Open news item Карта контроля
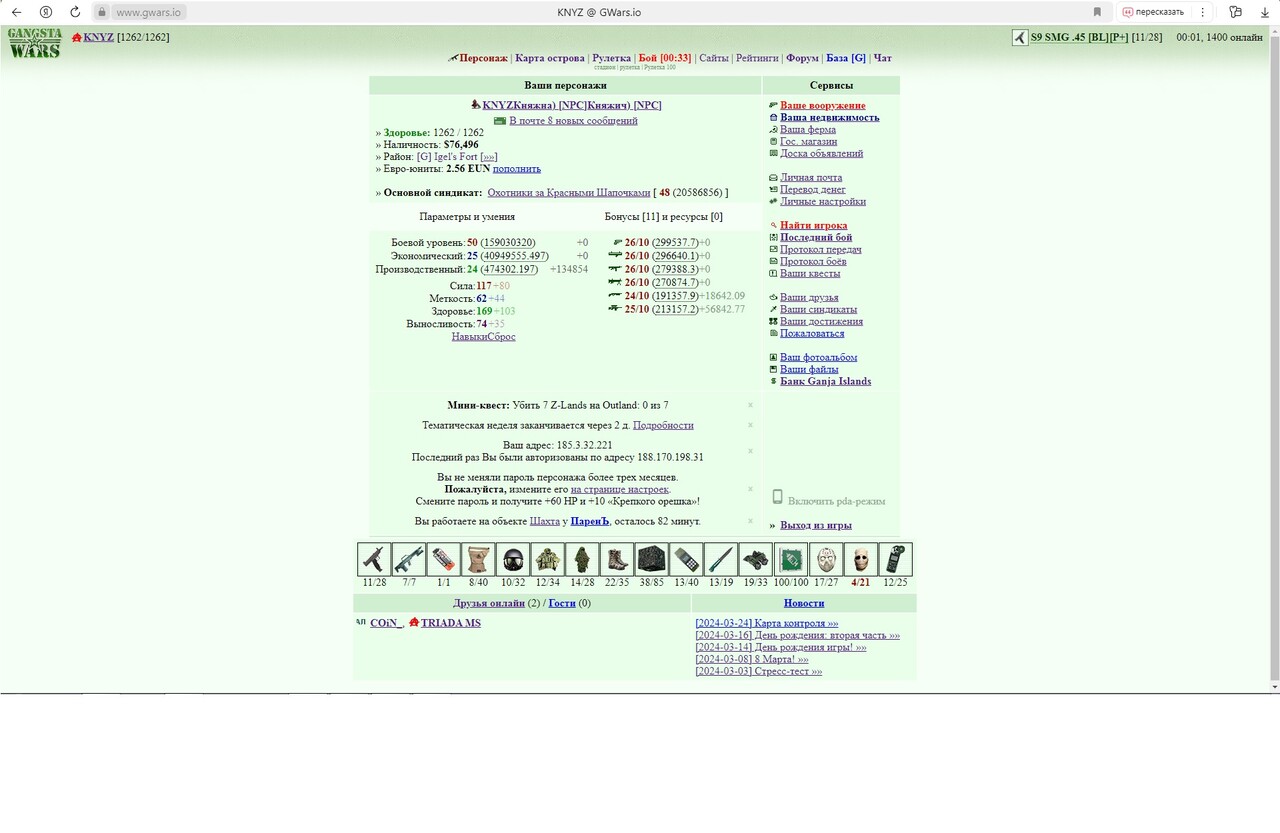 coord(767,623)
